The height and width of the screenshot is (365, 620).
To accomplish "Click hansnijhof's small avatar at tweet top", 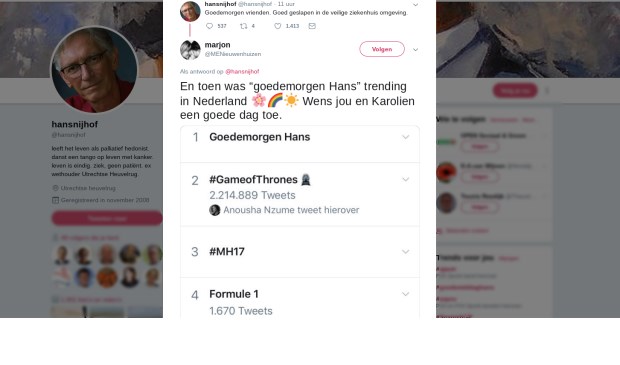I will coord(190,11).
